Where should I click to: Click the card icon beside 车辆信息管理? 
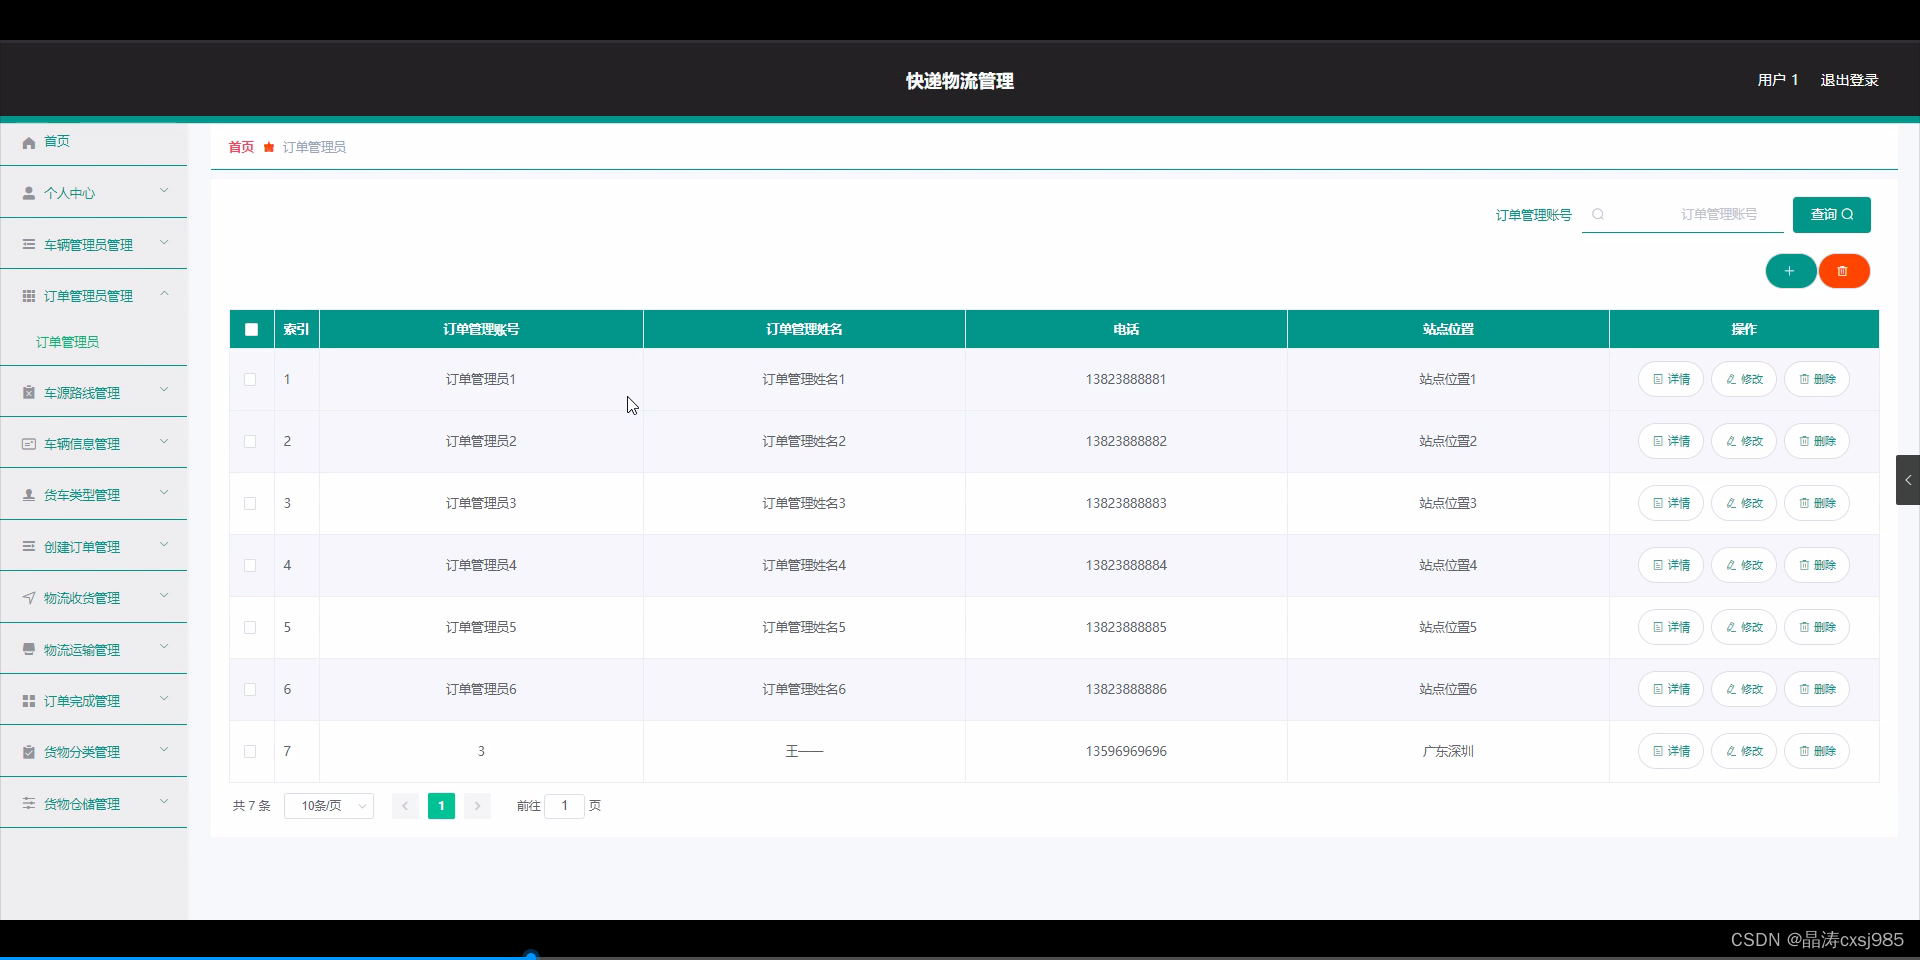(29, 444)
